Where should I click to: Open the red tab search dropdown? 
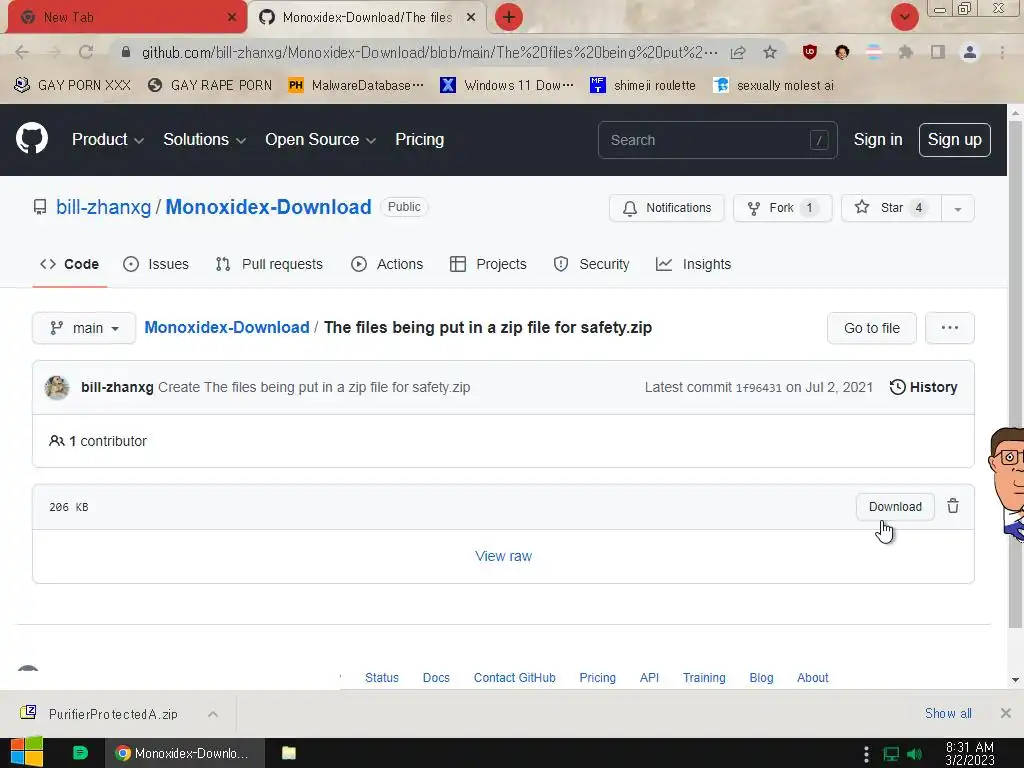click(x=904, y=17)
